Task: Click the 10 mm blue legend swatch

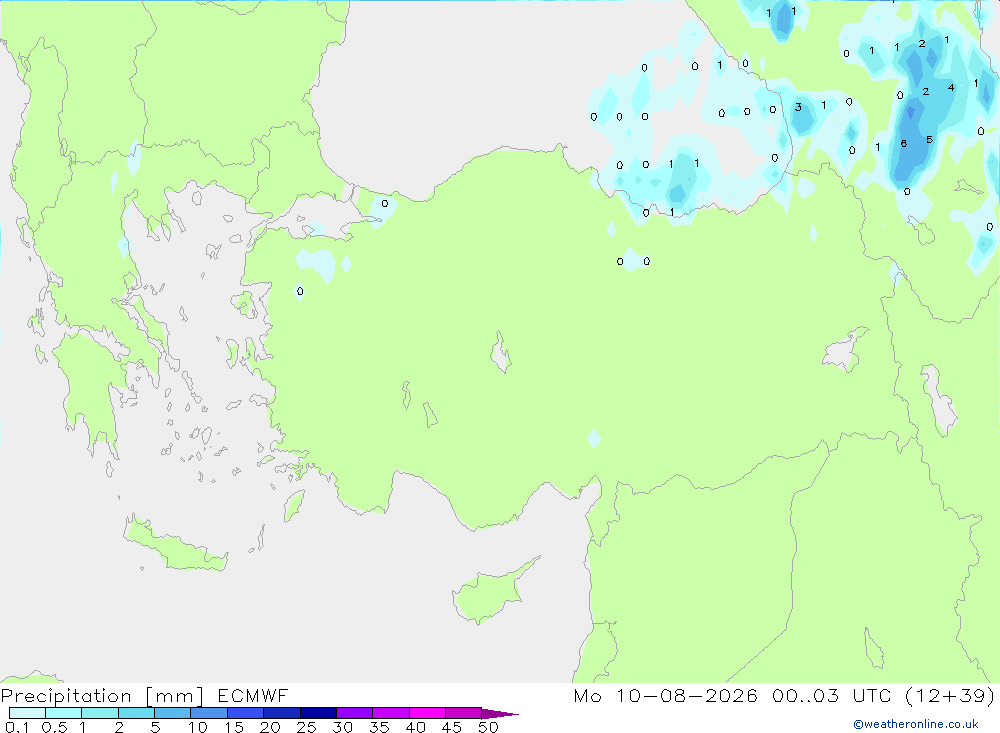Action: pos(209,713)
